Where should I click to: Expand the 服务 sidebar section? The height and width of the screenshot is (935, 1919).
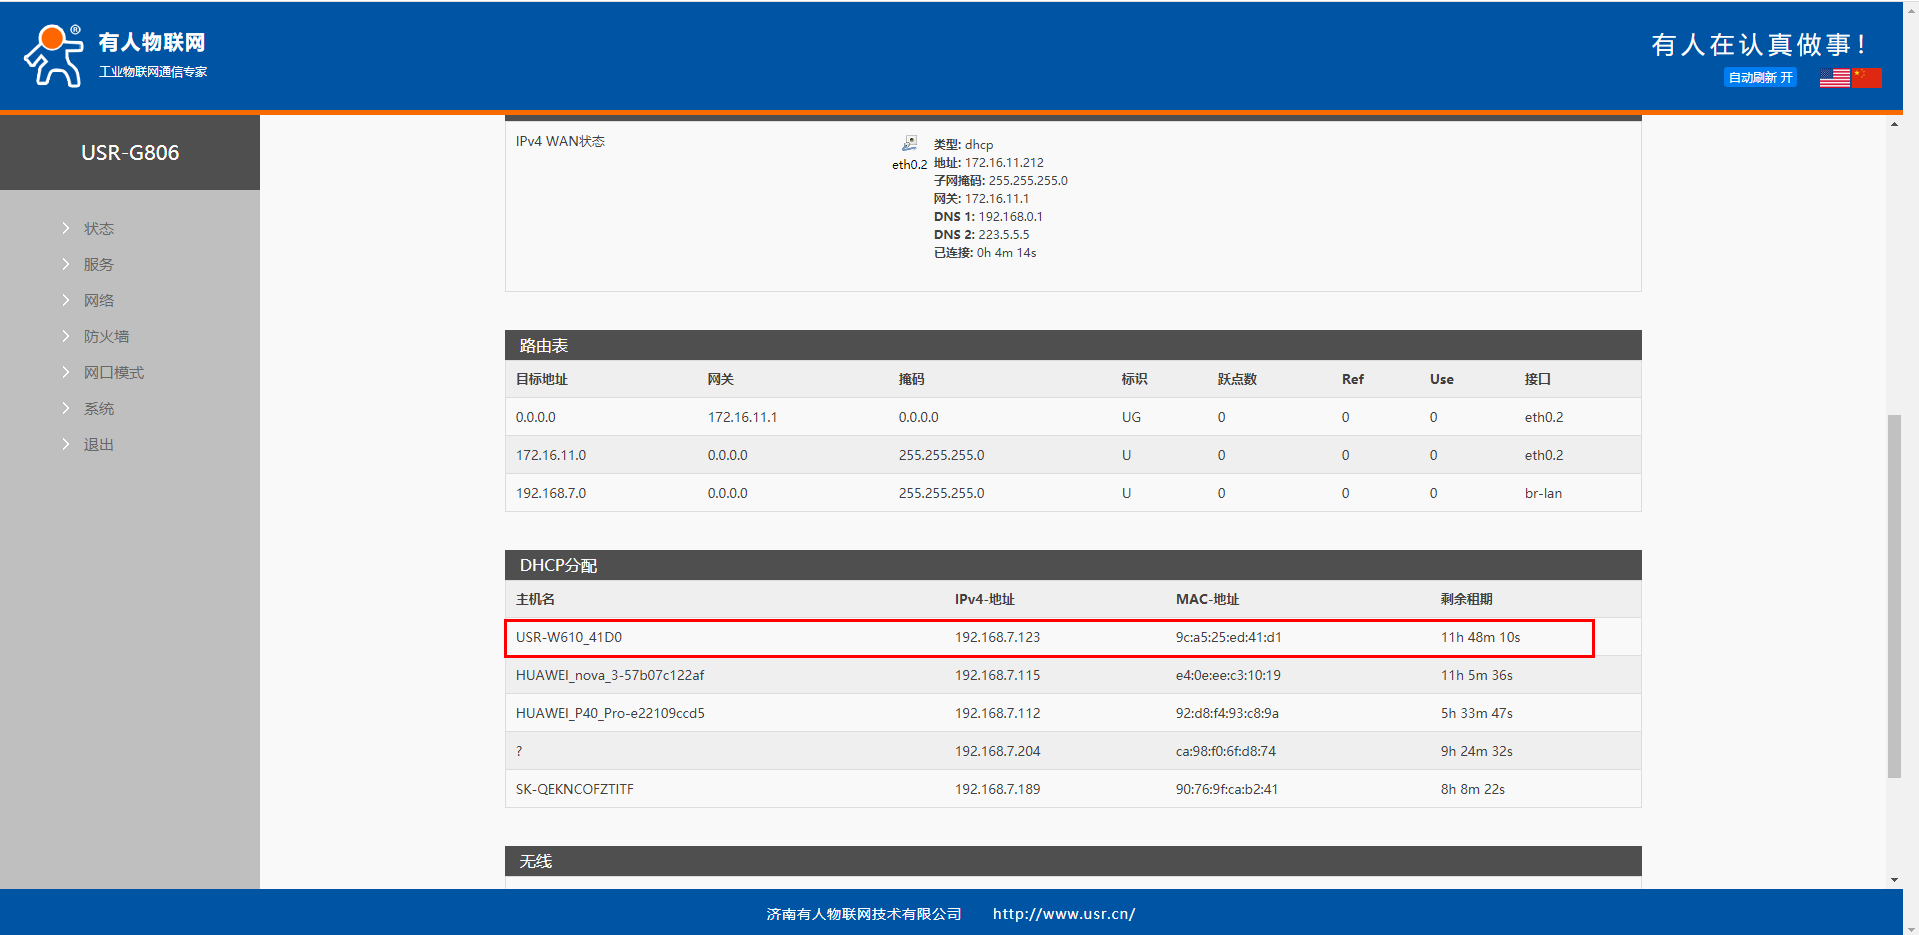pyautogui.click(x=98, y=265)
